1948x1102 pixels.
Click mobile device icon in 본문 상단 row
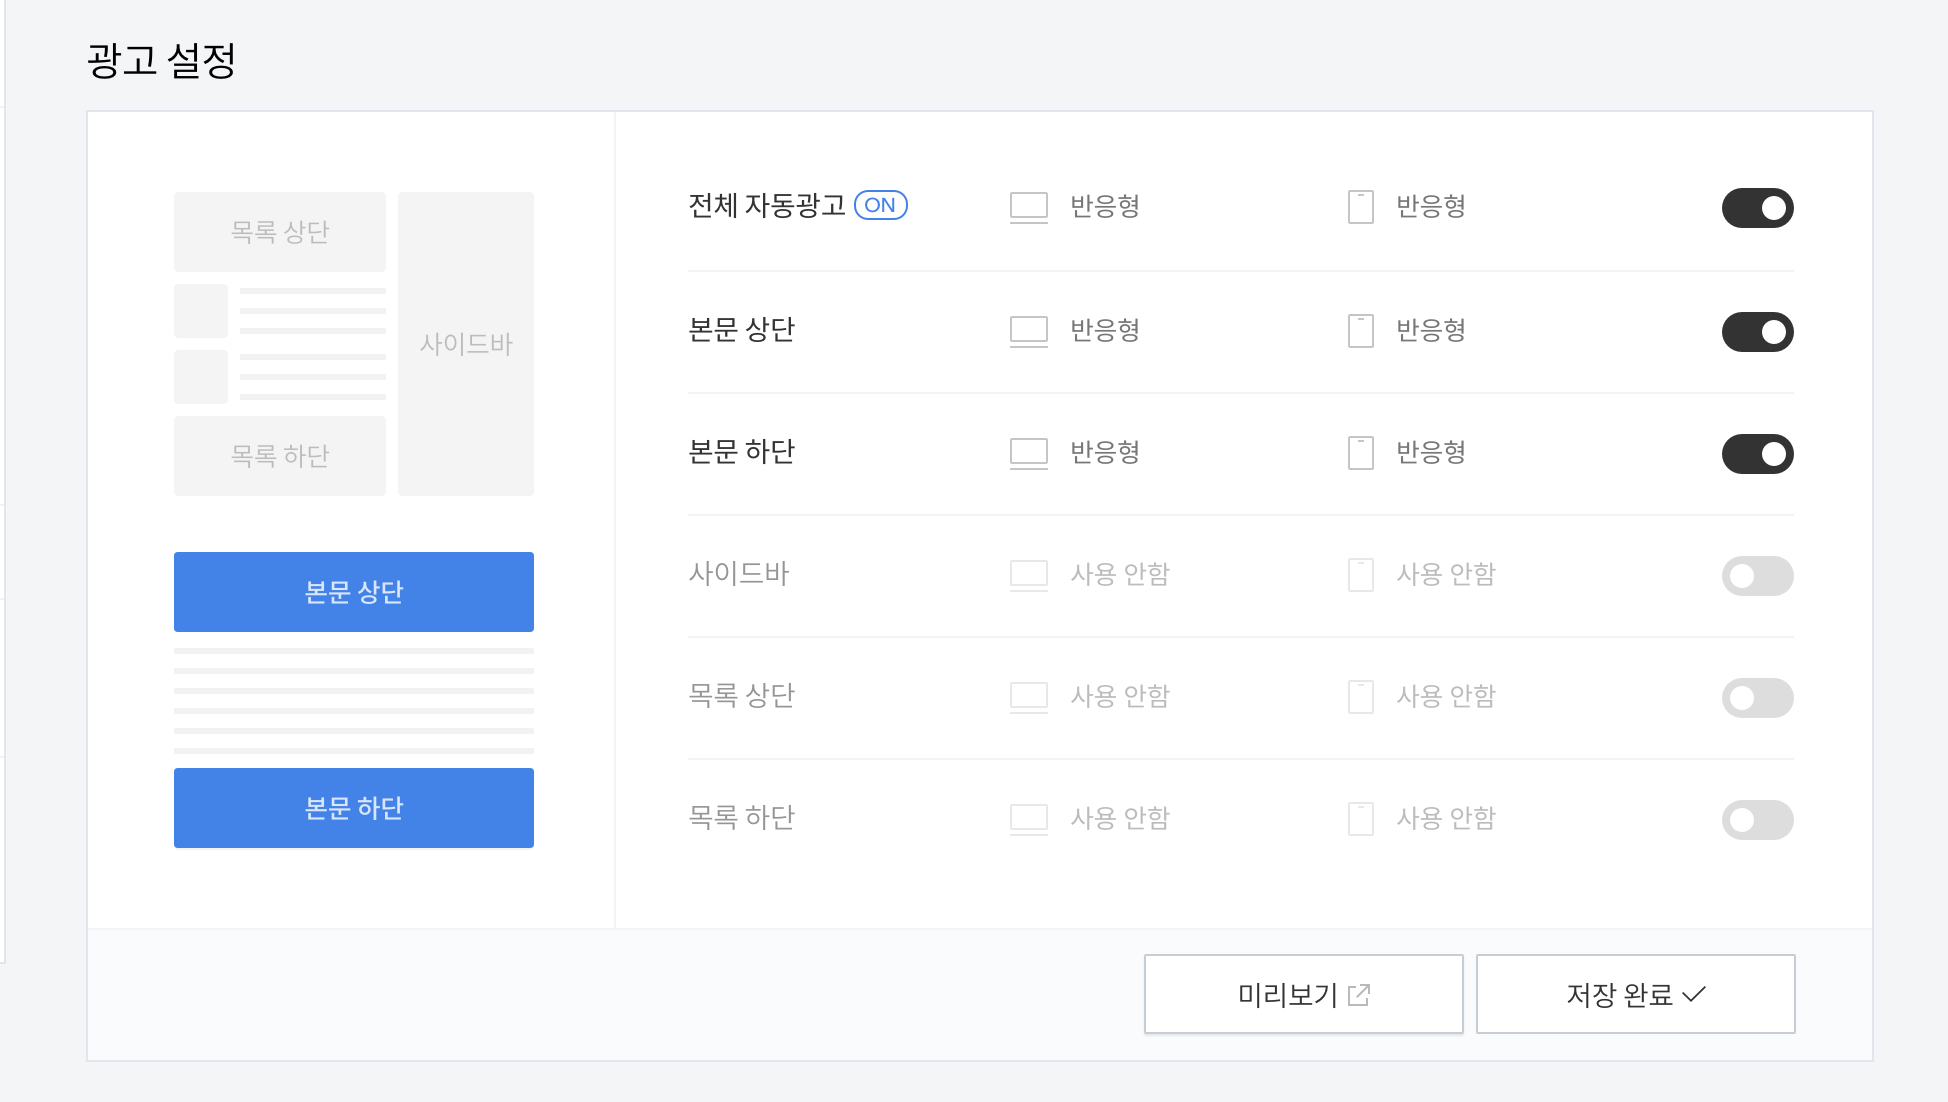pyautogui.click(x=1360, y=331)
